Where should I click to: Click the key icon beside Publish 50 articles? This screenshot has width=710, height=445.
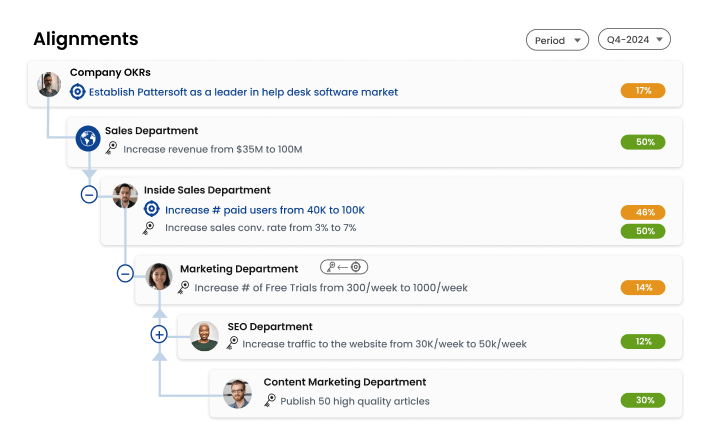point(270,400)
